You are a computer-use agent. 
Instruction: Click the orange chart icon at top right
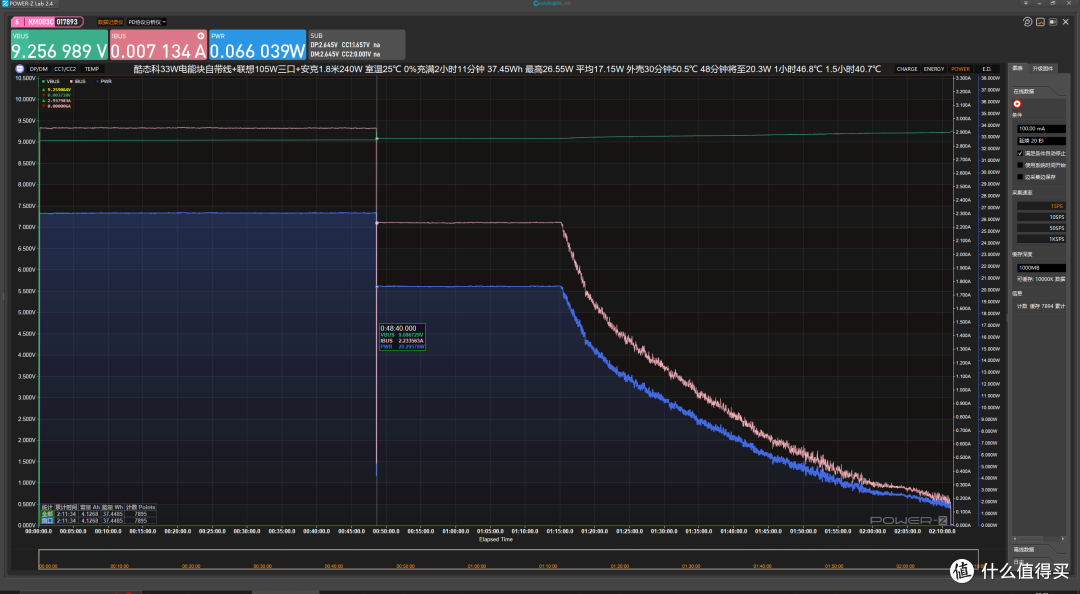tap(1040, 22)
